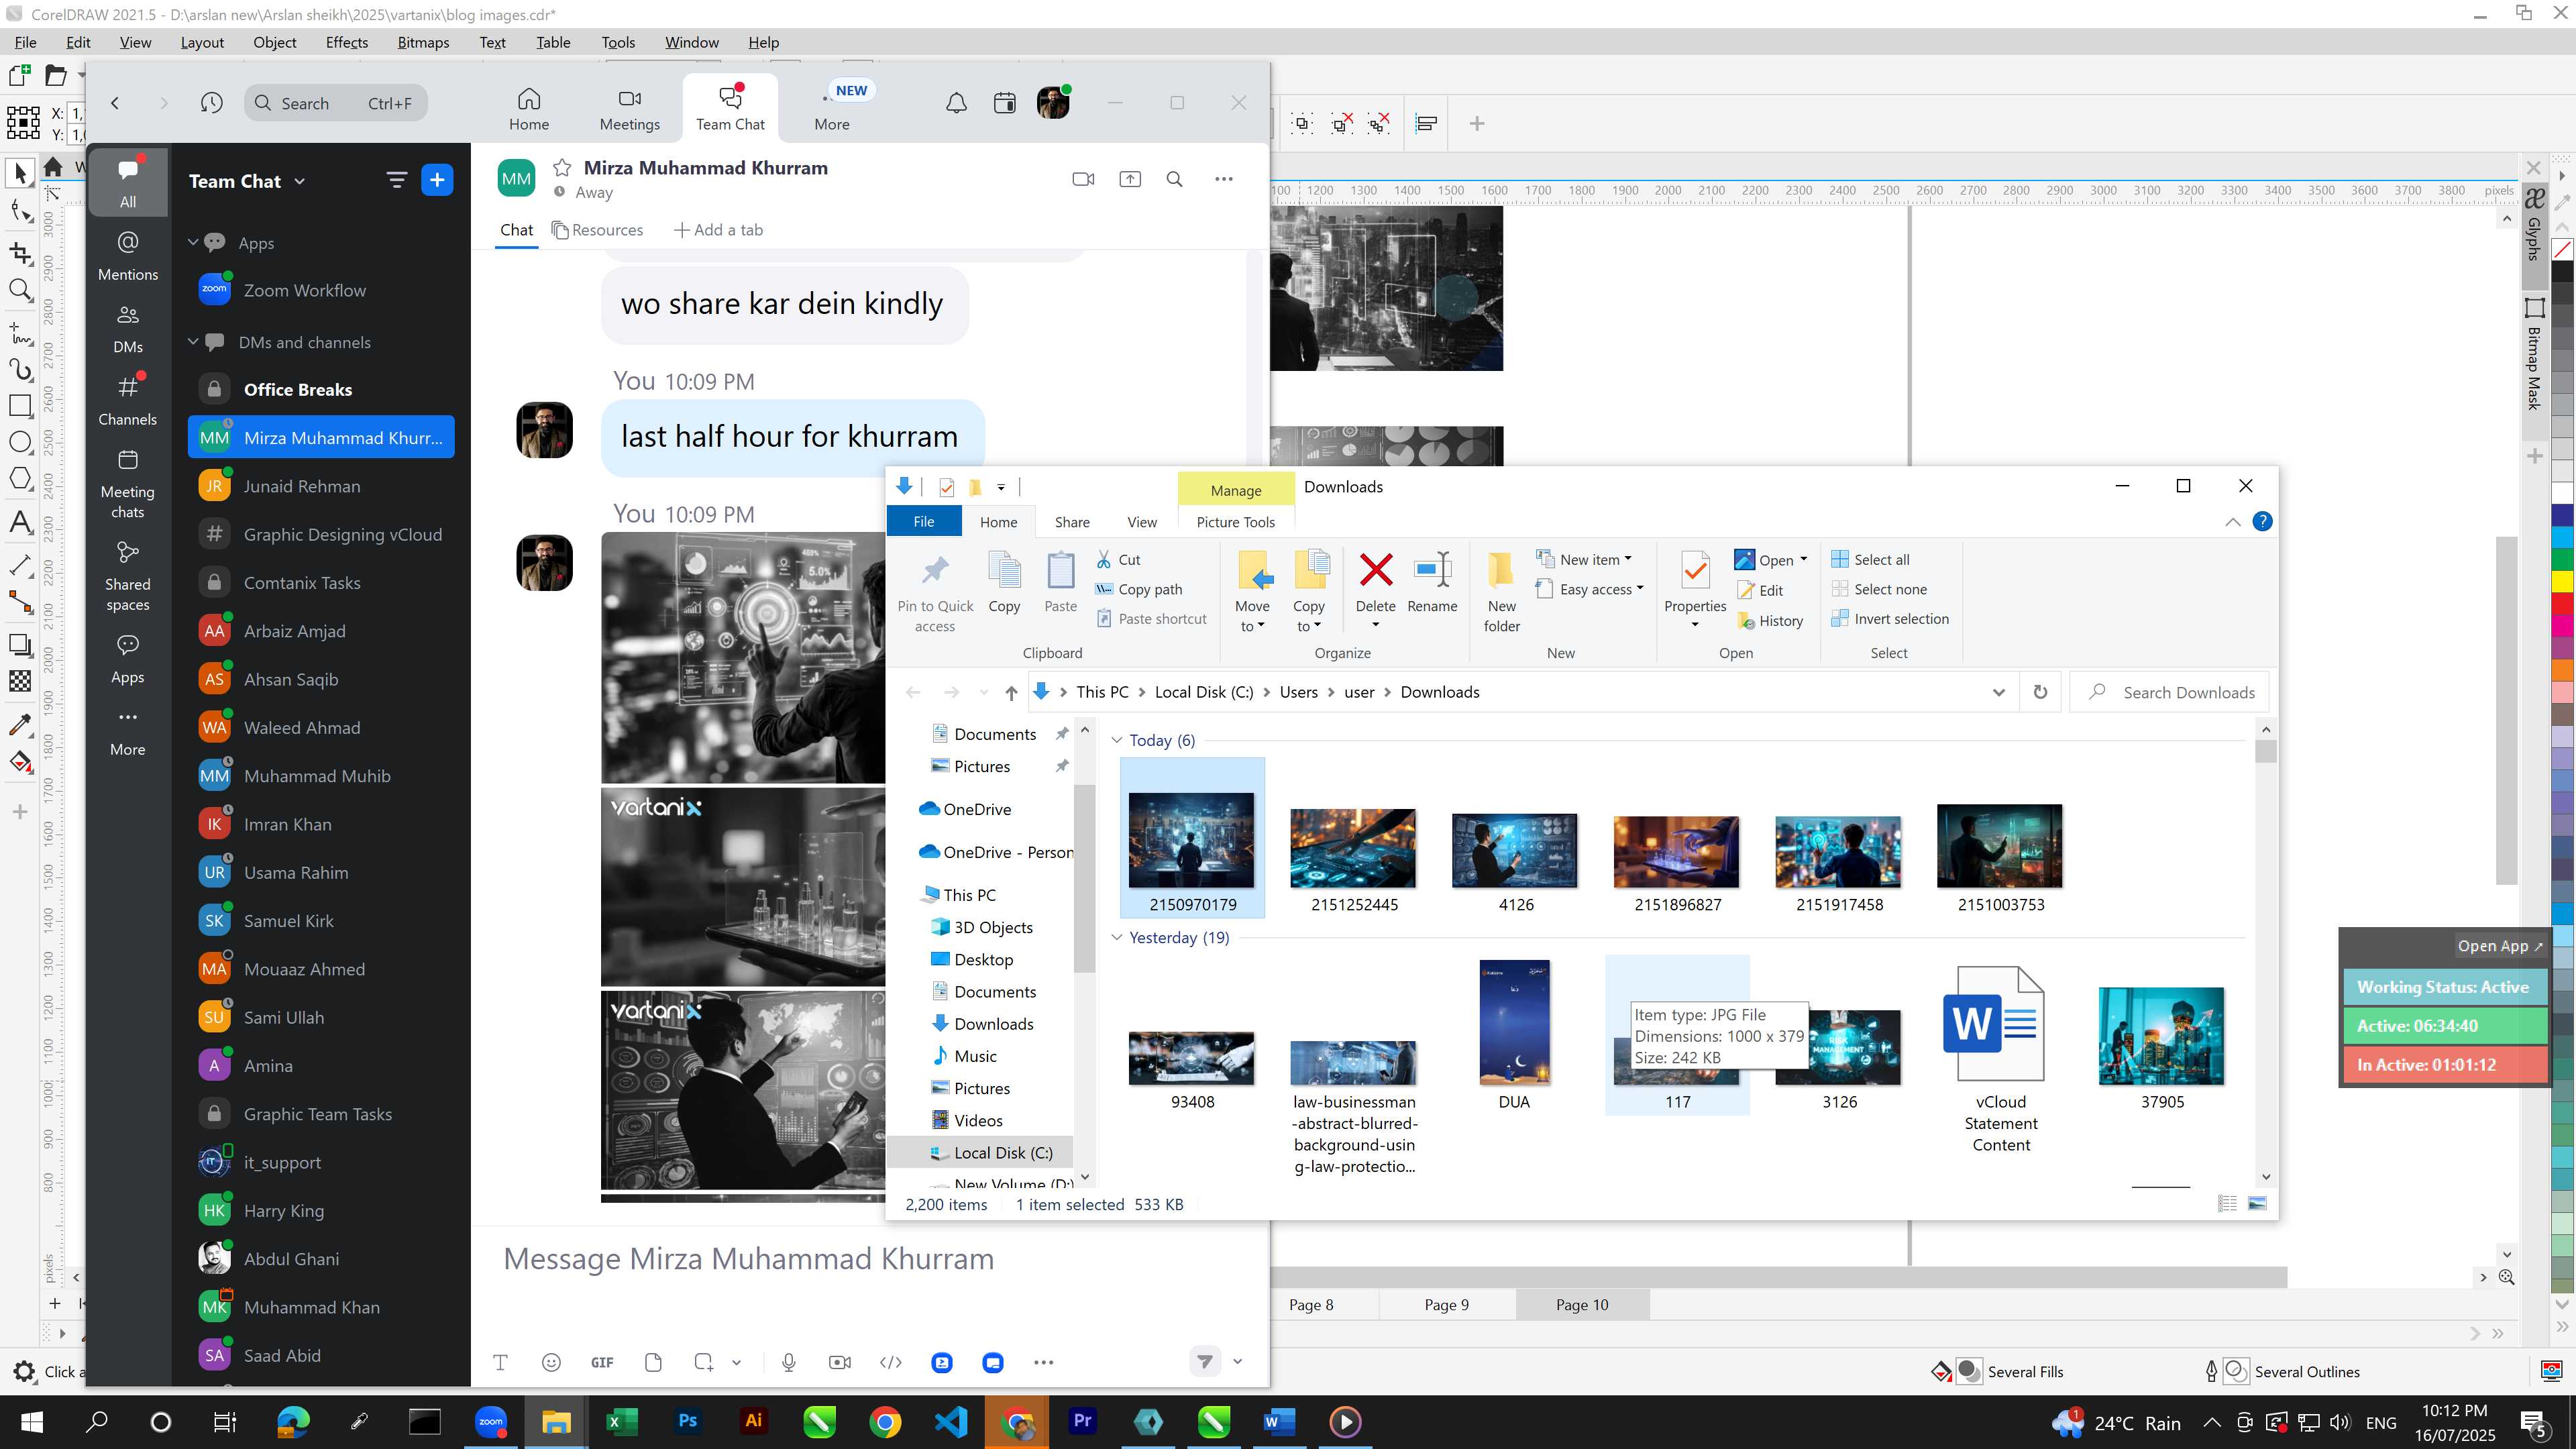
Task: Pick the red swatch in CorelDRAW palette
Action: (x=2562, y=603)
